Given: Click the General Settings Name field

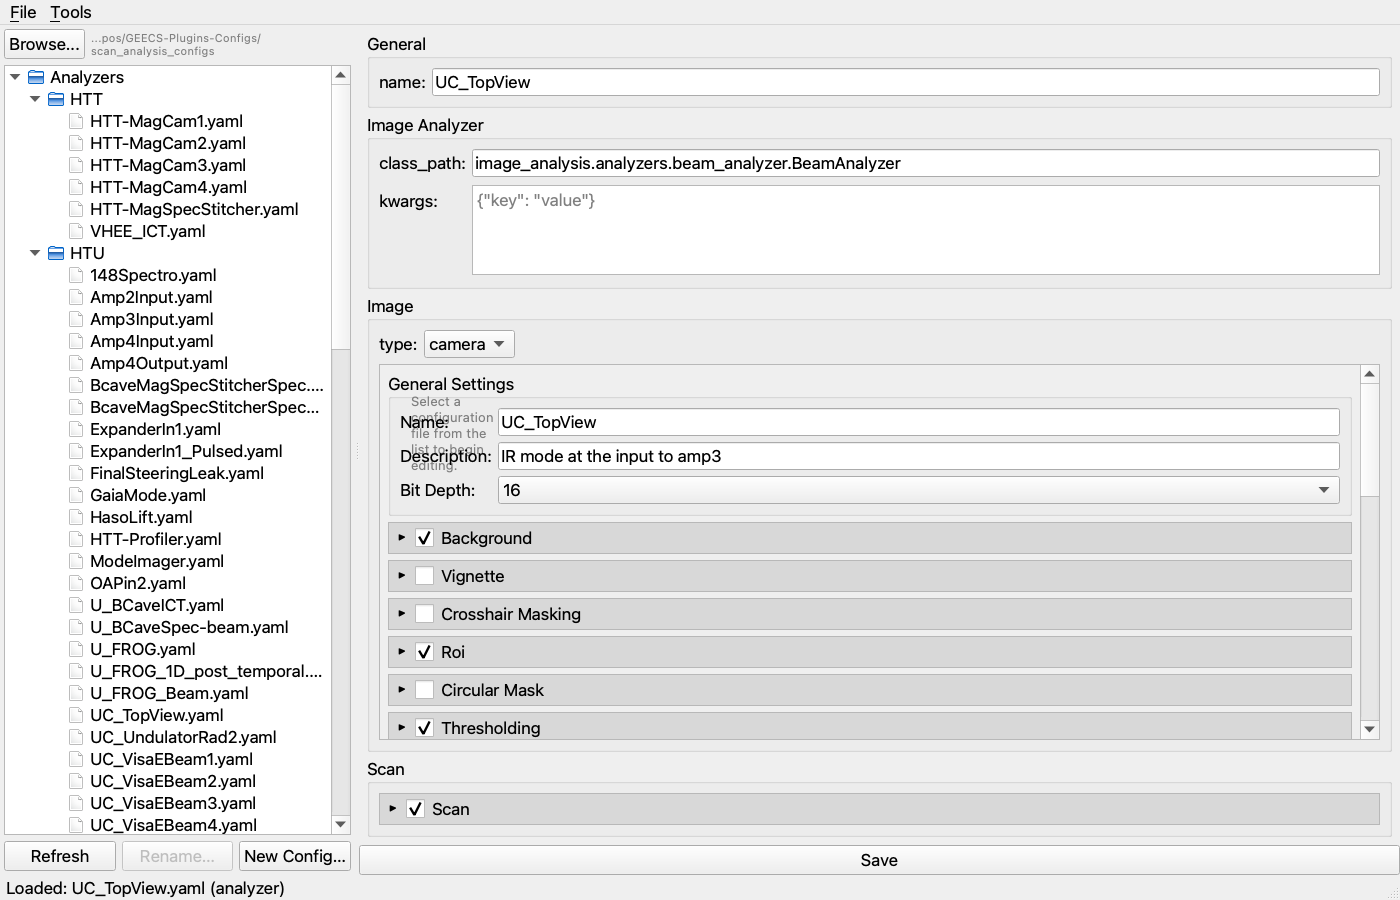Looking at the screenshot, I should pos(918,422).
